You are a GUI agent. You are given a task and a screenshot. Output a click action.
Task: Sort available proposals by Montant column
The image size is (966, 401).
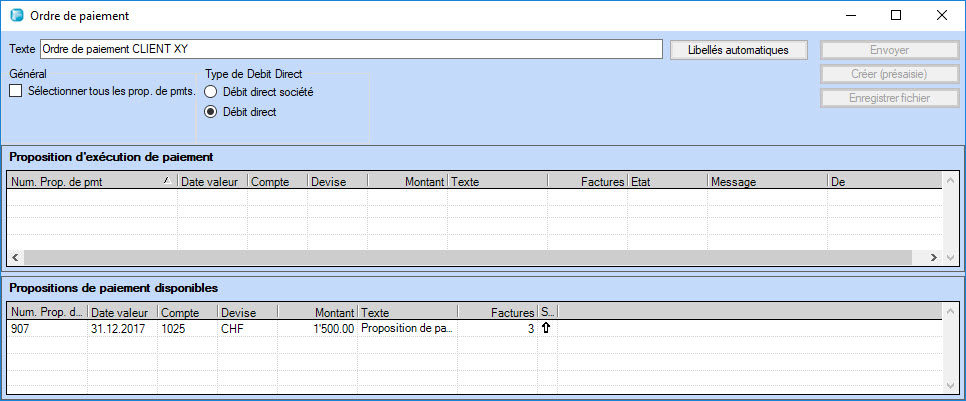[316, 312]
